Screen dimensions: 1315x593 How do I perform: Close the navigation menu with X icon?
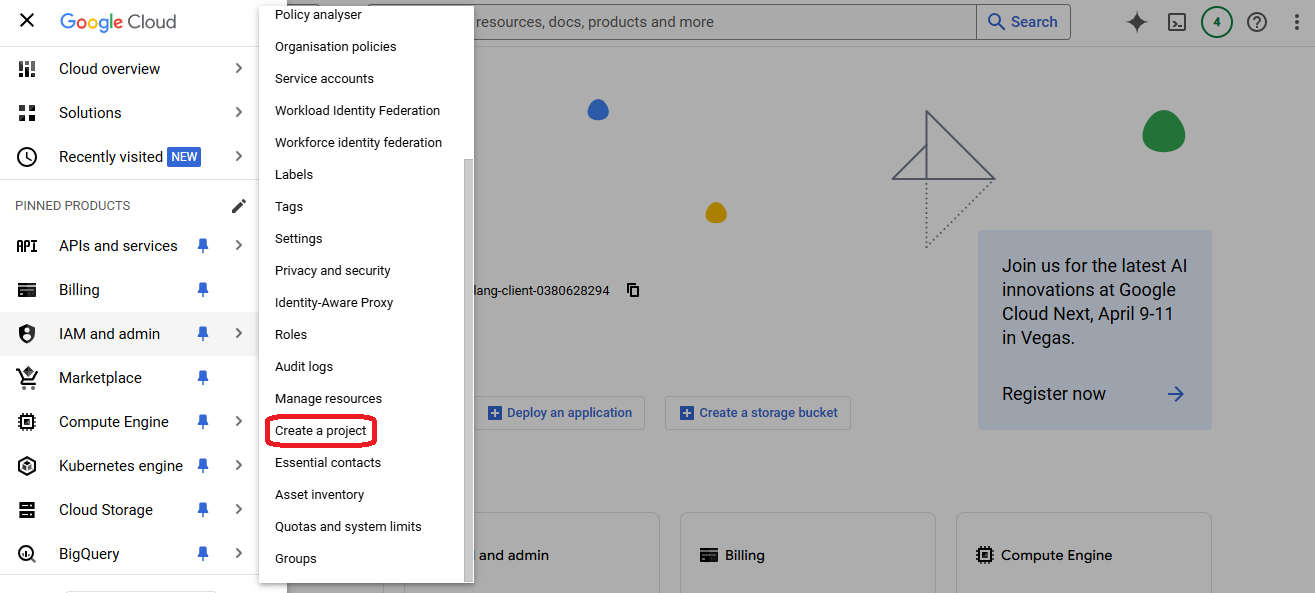pyautogui.click(x=27, y=21)
